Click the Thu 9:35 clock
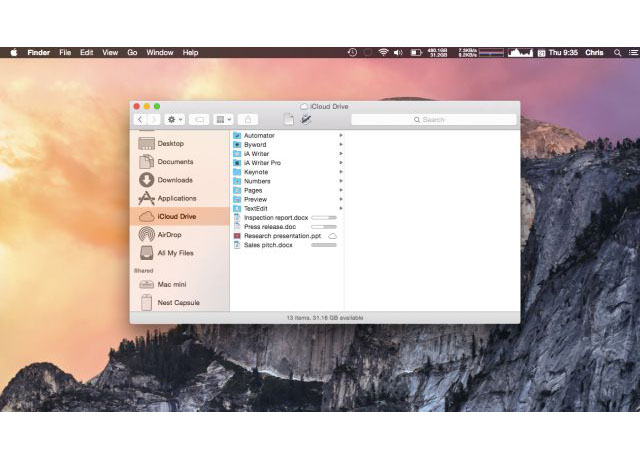The width and height of the screenshot is (640, 460). point(563,53)
